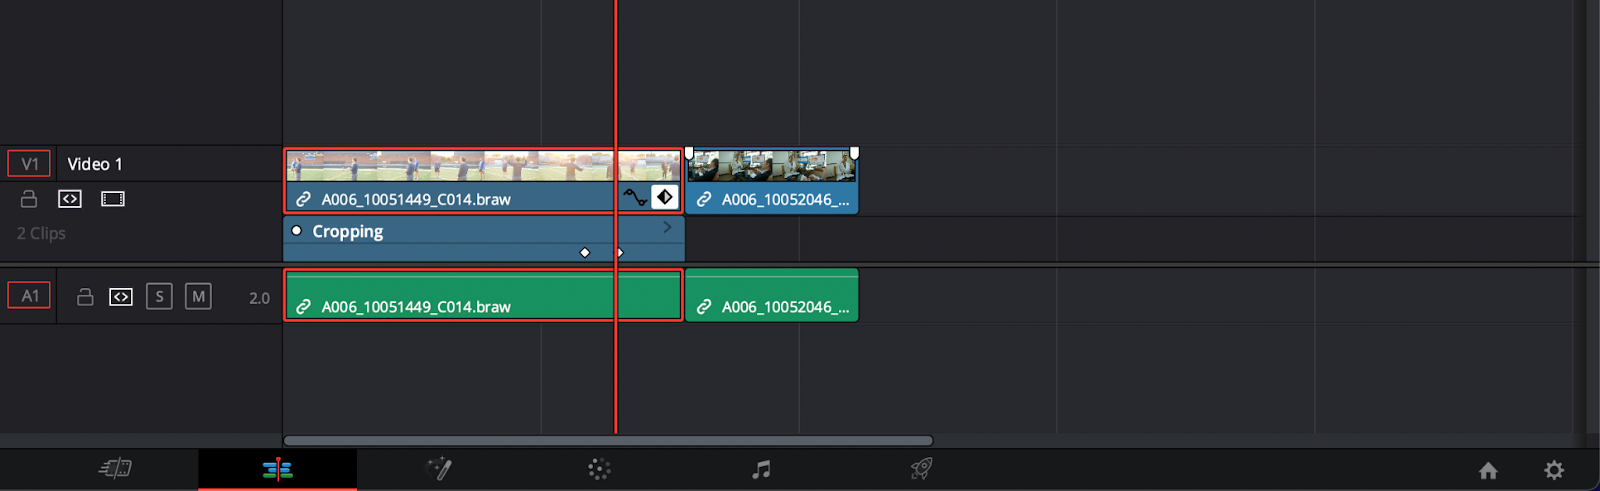Open the Deliver page rocket icon
The image size is (1600, 491).
(x=921, y=469)
